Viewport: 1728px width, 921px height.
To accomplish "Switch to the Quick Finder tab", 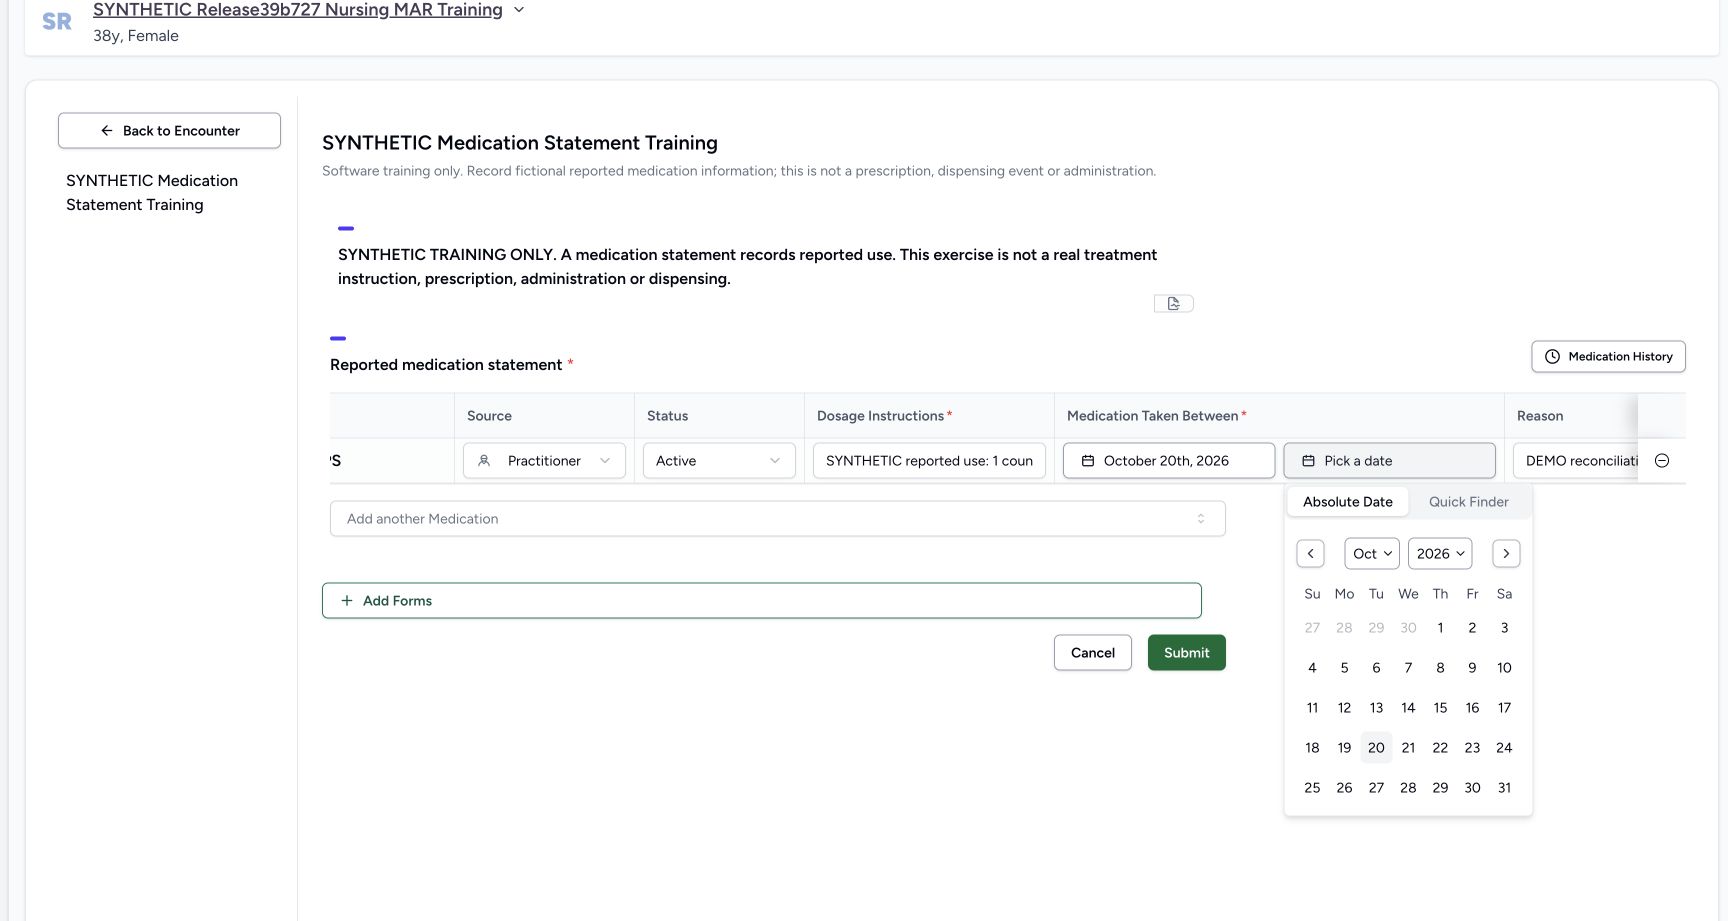I will pos(1468,502).
